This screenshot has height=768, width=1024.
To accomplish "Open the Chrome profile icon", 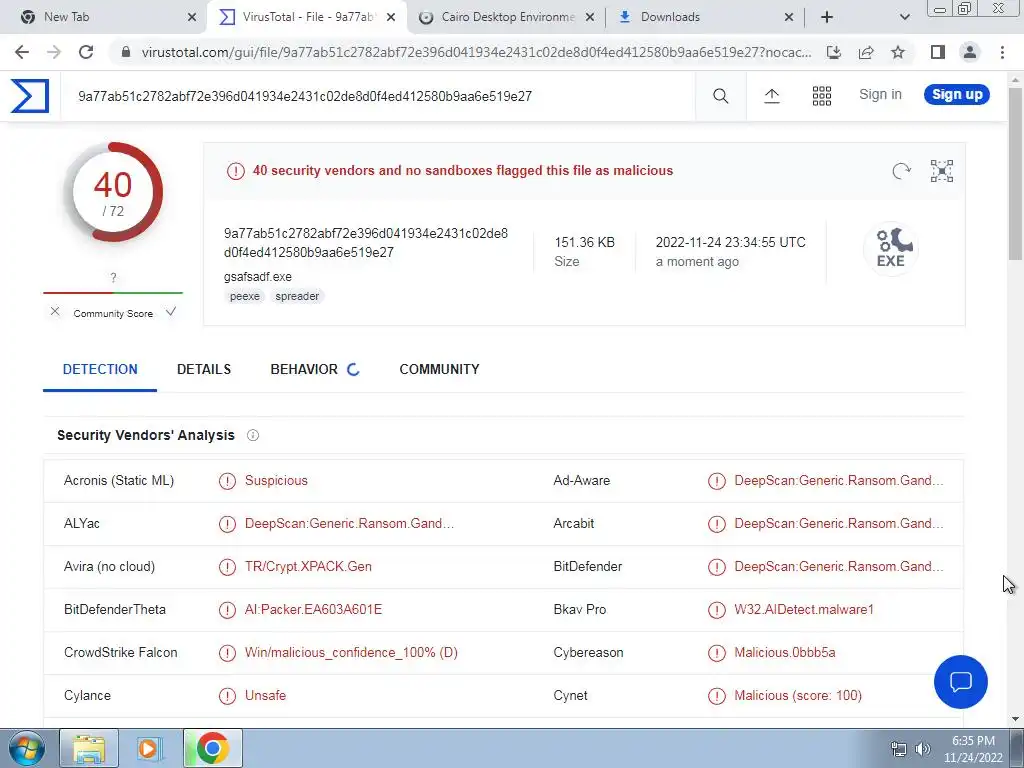I will point(970,52).
